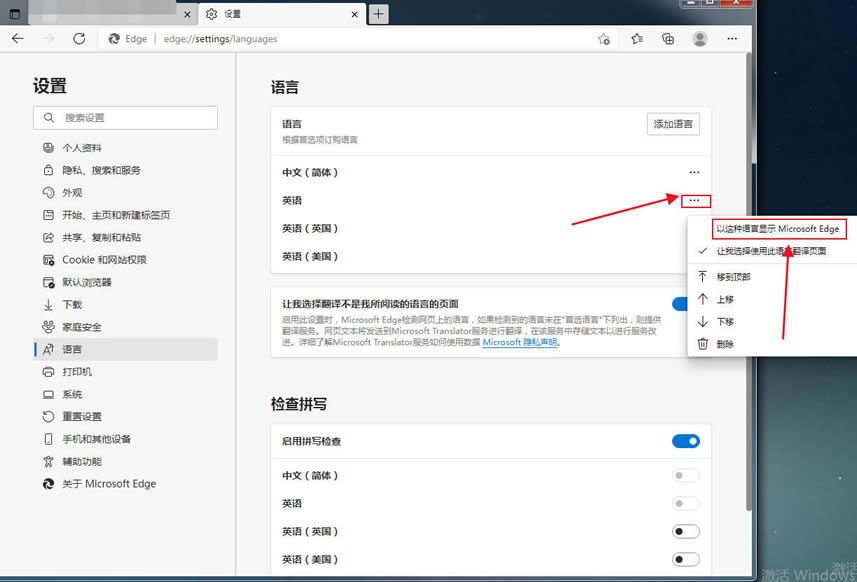Open the browser ellipsis settings menu
This screenshot has width=857, height=582.
pos(732,37)
